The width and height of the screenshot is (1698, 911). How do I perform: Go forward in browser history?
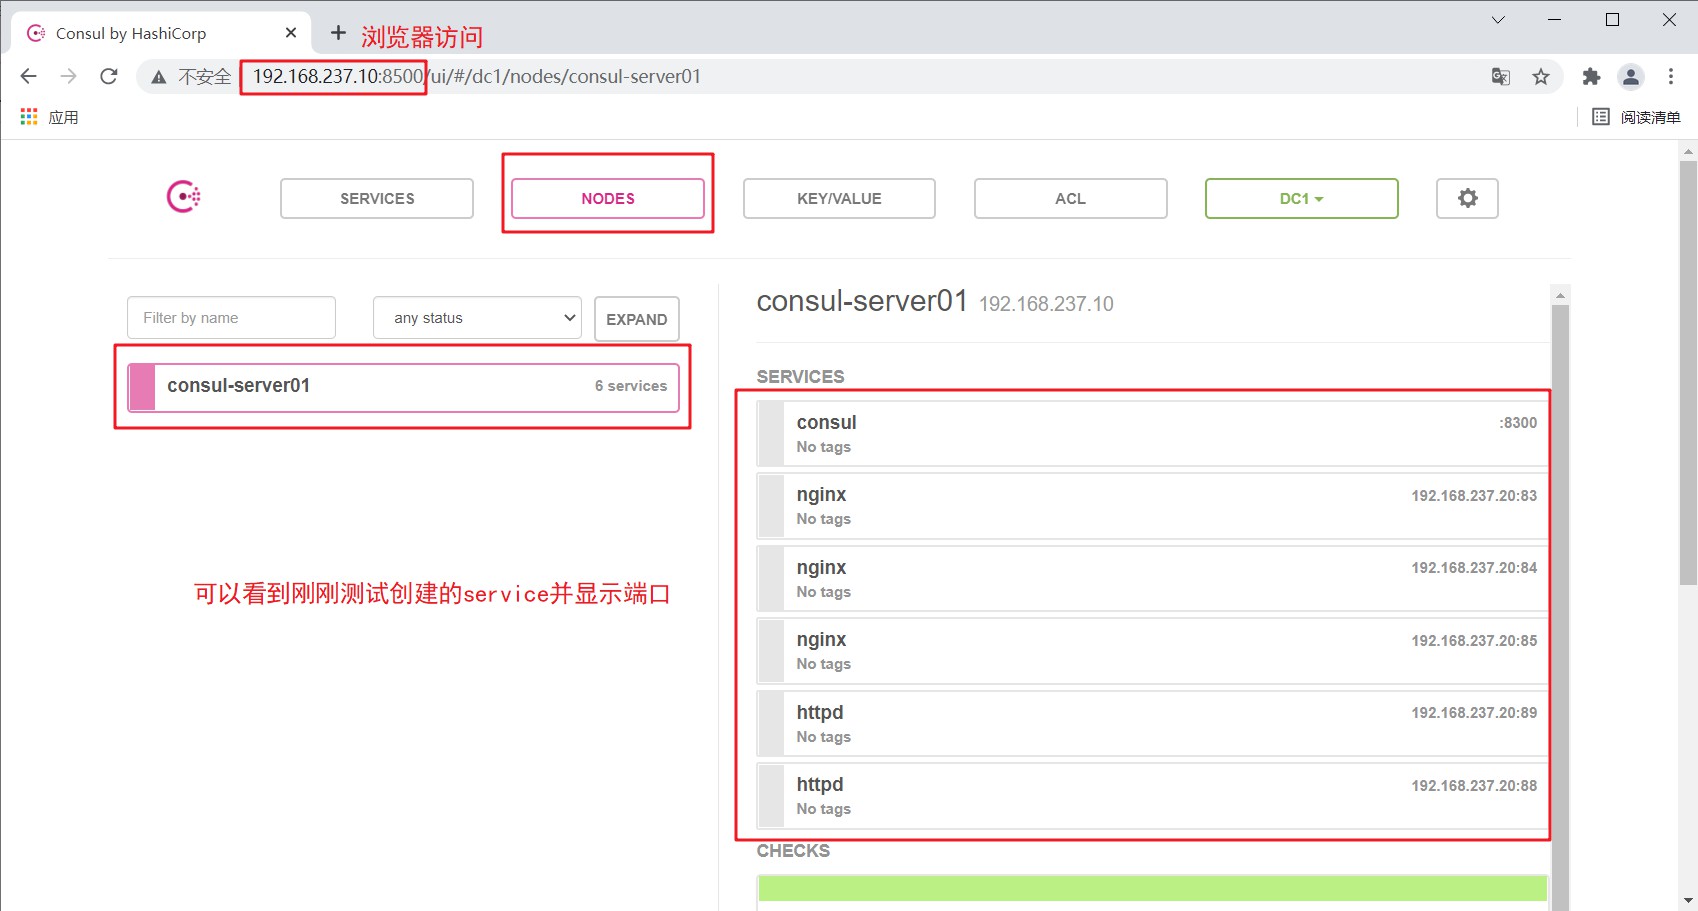[68, 76]
